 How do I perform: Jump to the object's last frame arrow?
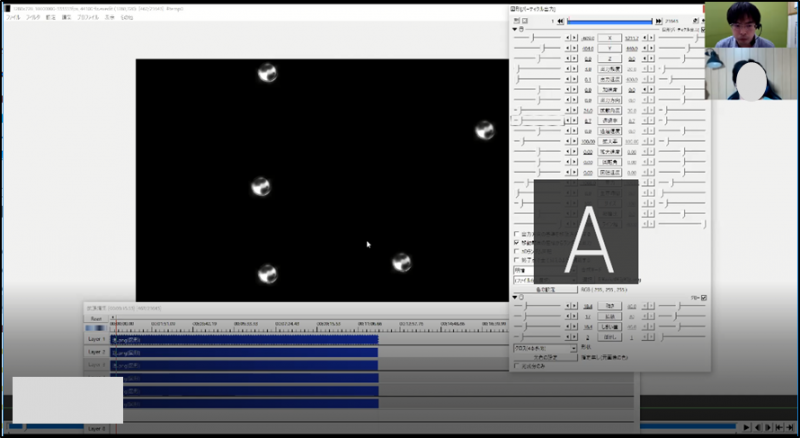click(x=658, y=20)
